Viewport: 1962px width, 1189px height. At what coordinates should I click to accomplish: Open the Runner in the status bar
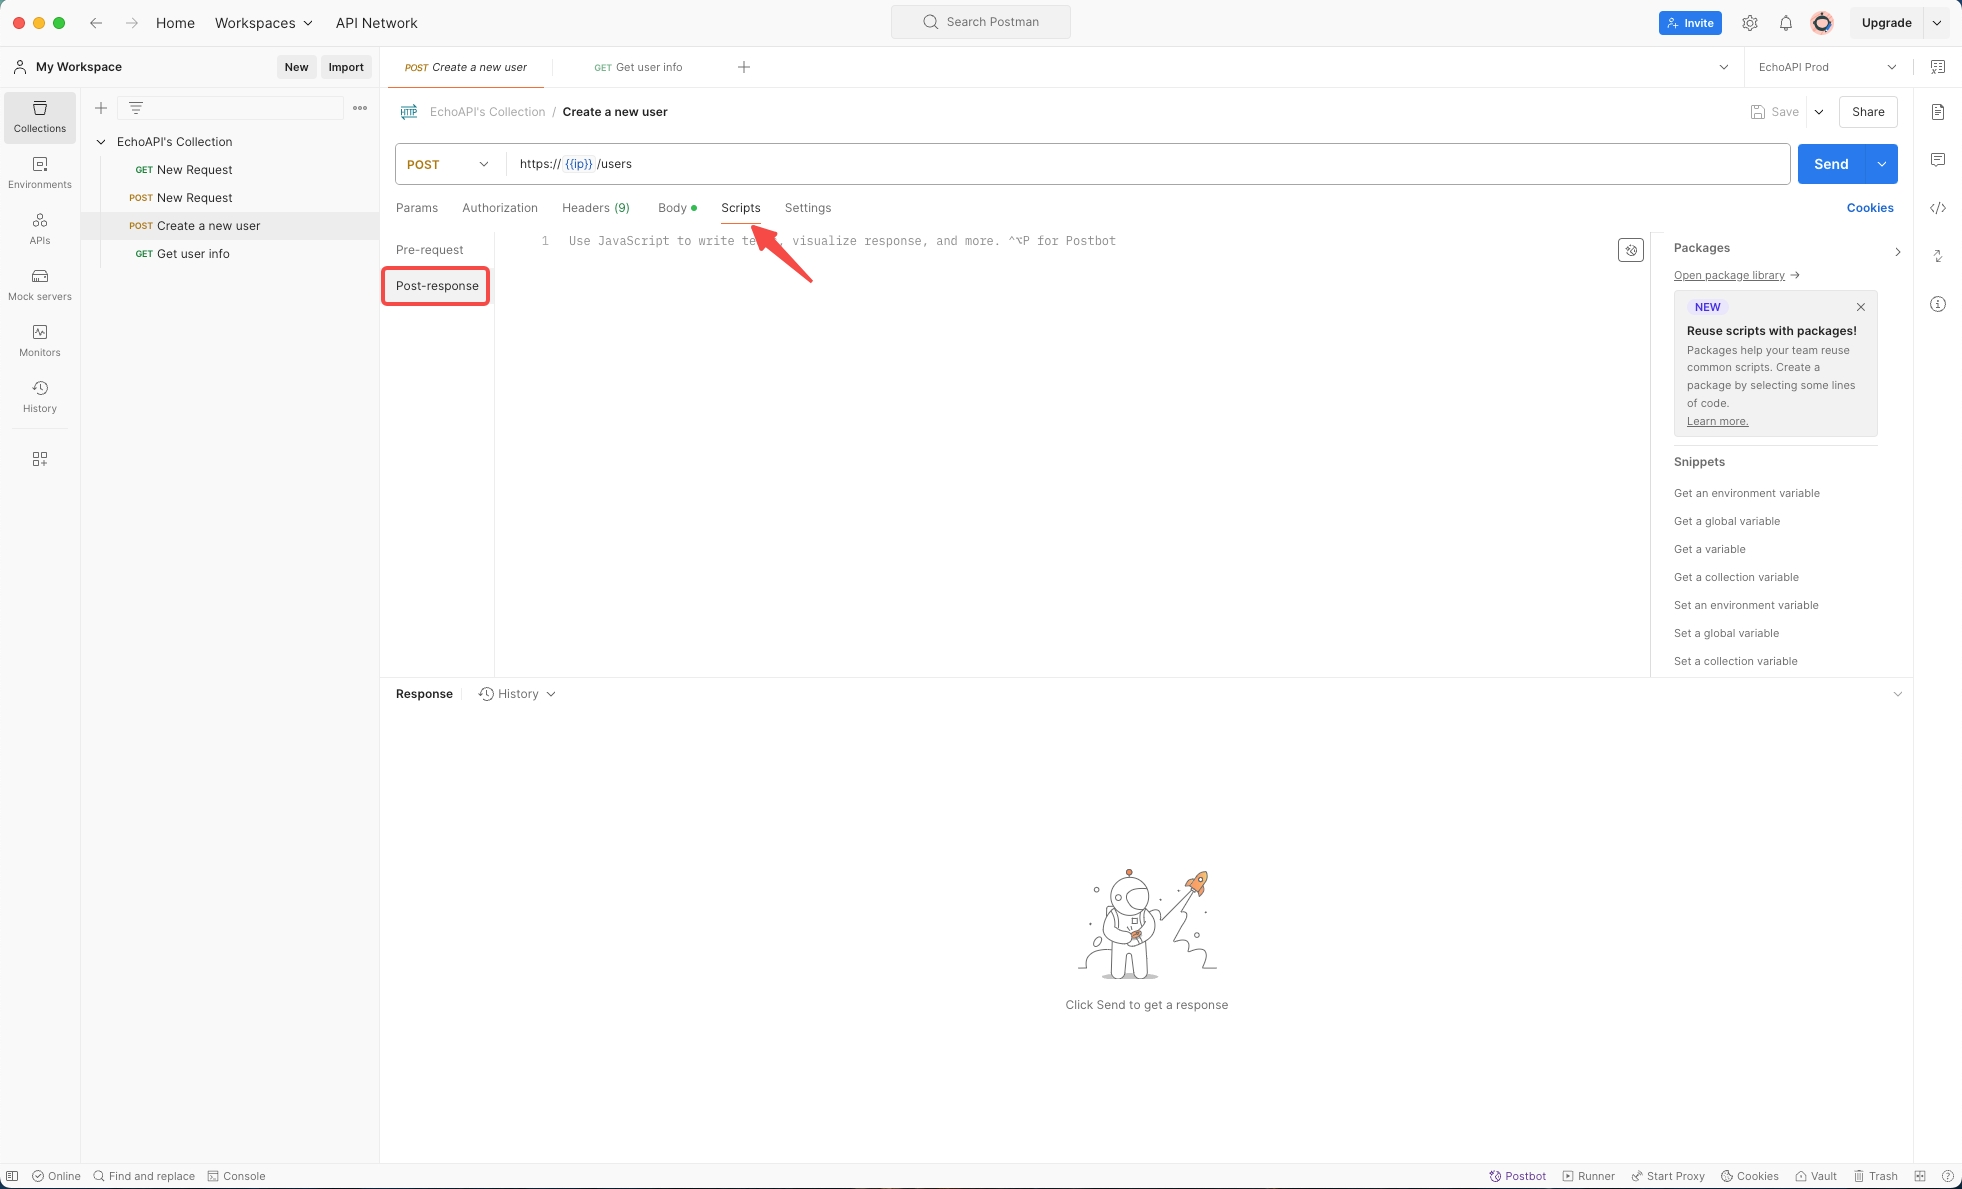(1588, 1176)
